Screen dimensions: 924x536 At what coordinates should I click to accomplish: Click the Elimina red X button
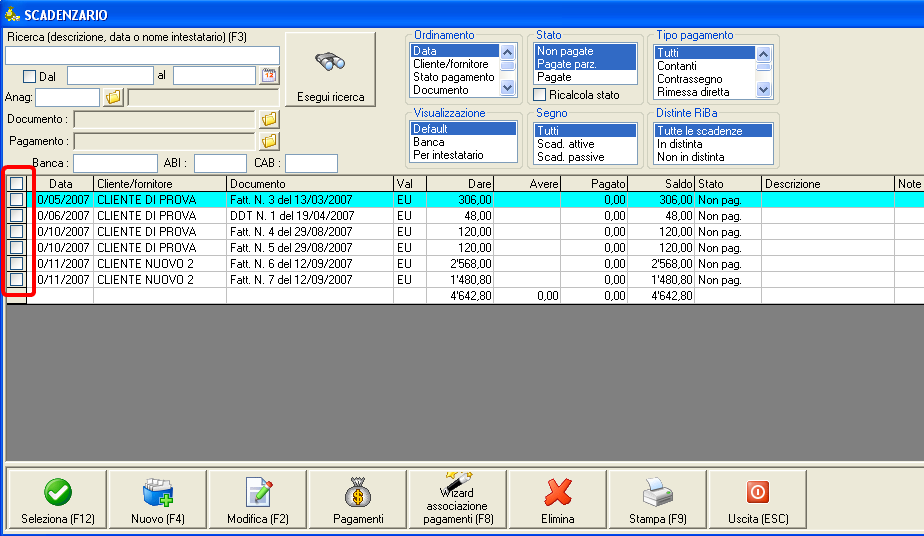[x=557, y=501]
